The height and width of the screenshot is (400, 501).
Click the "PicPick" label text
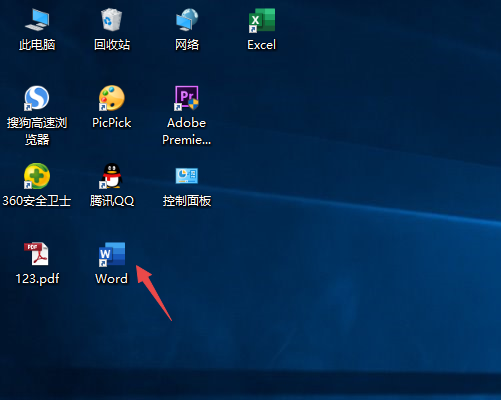click(112, 123)
